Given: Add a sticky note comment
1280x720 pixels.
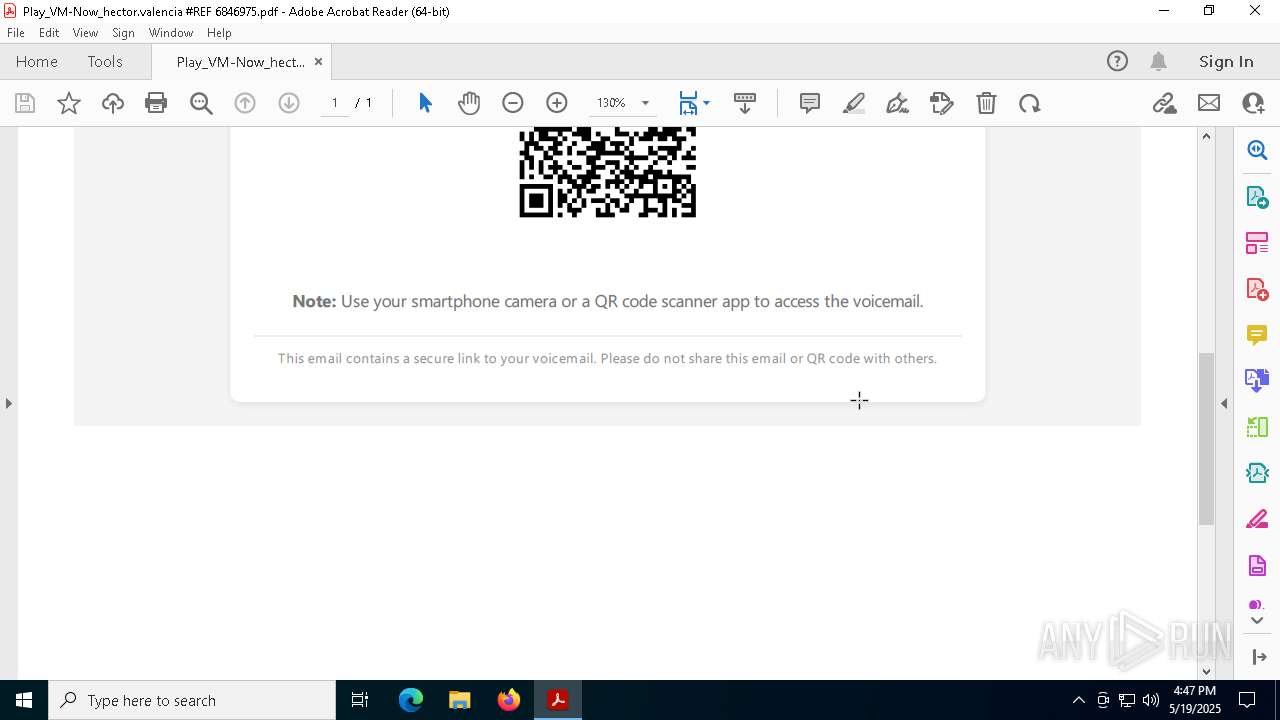Looking at the screenshot, I should 810,103.
